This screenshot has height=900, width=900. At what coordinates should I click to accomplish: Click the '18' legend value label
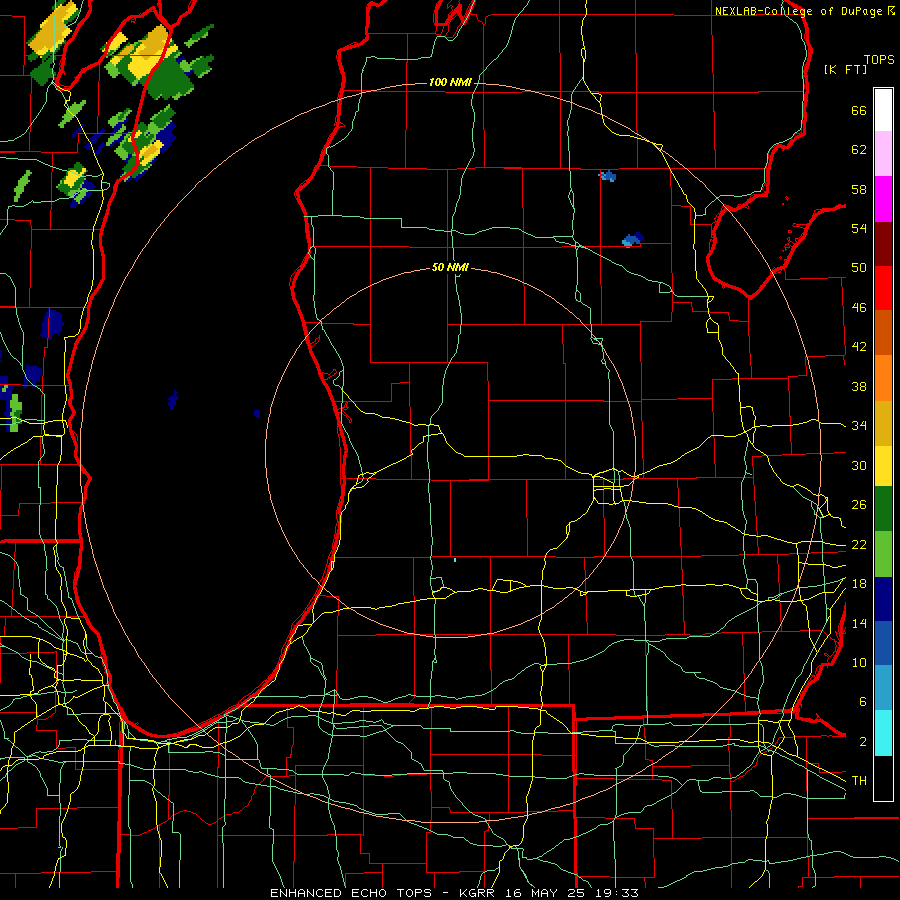coord(859,584)
